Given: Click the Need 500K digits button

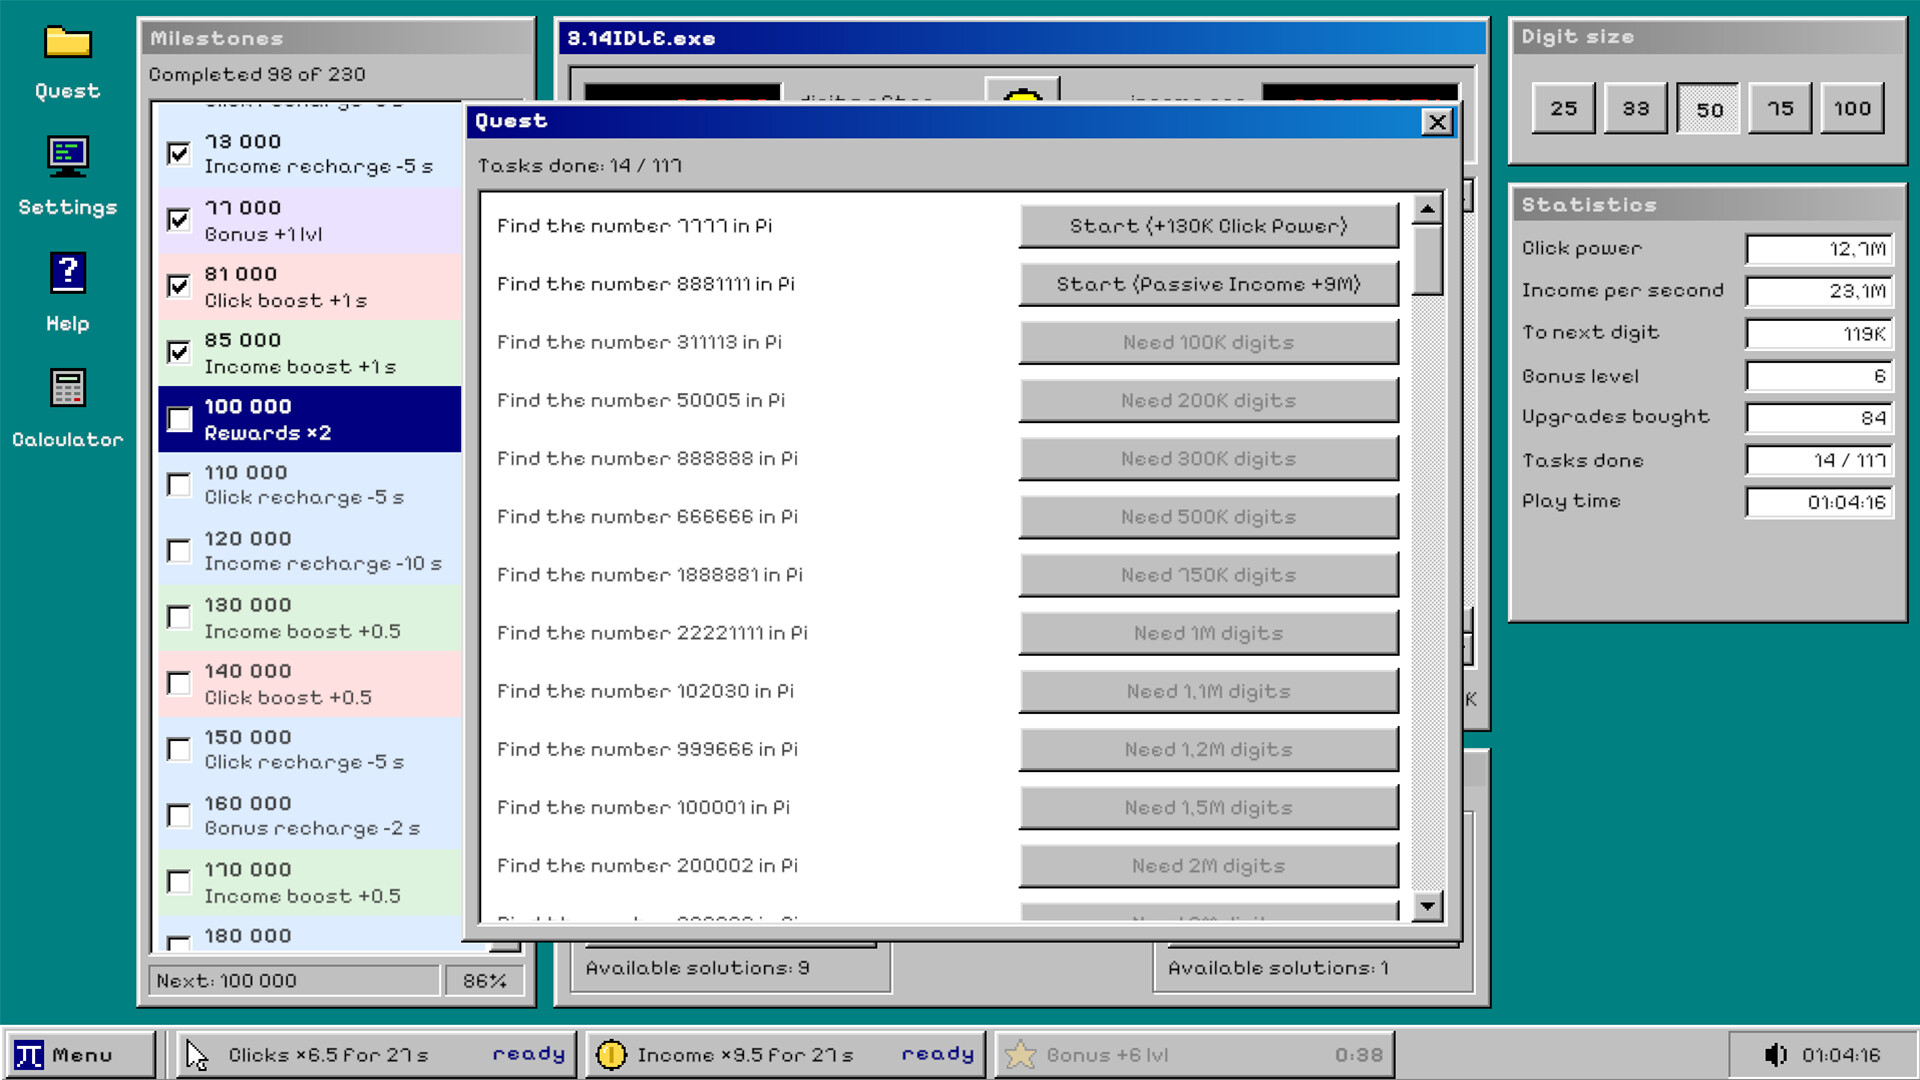Looking at the screenshot, I should coord(1208,517).
